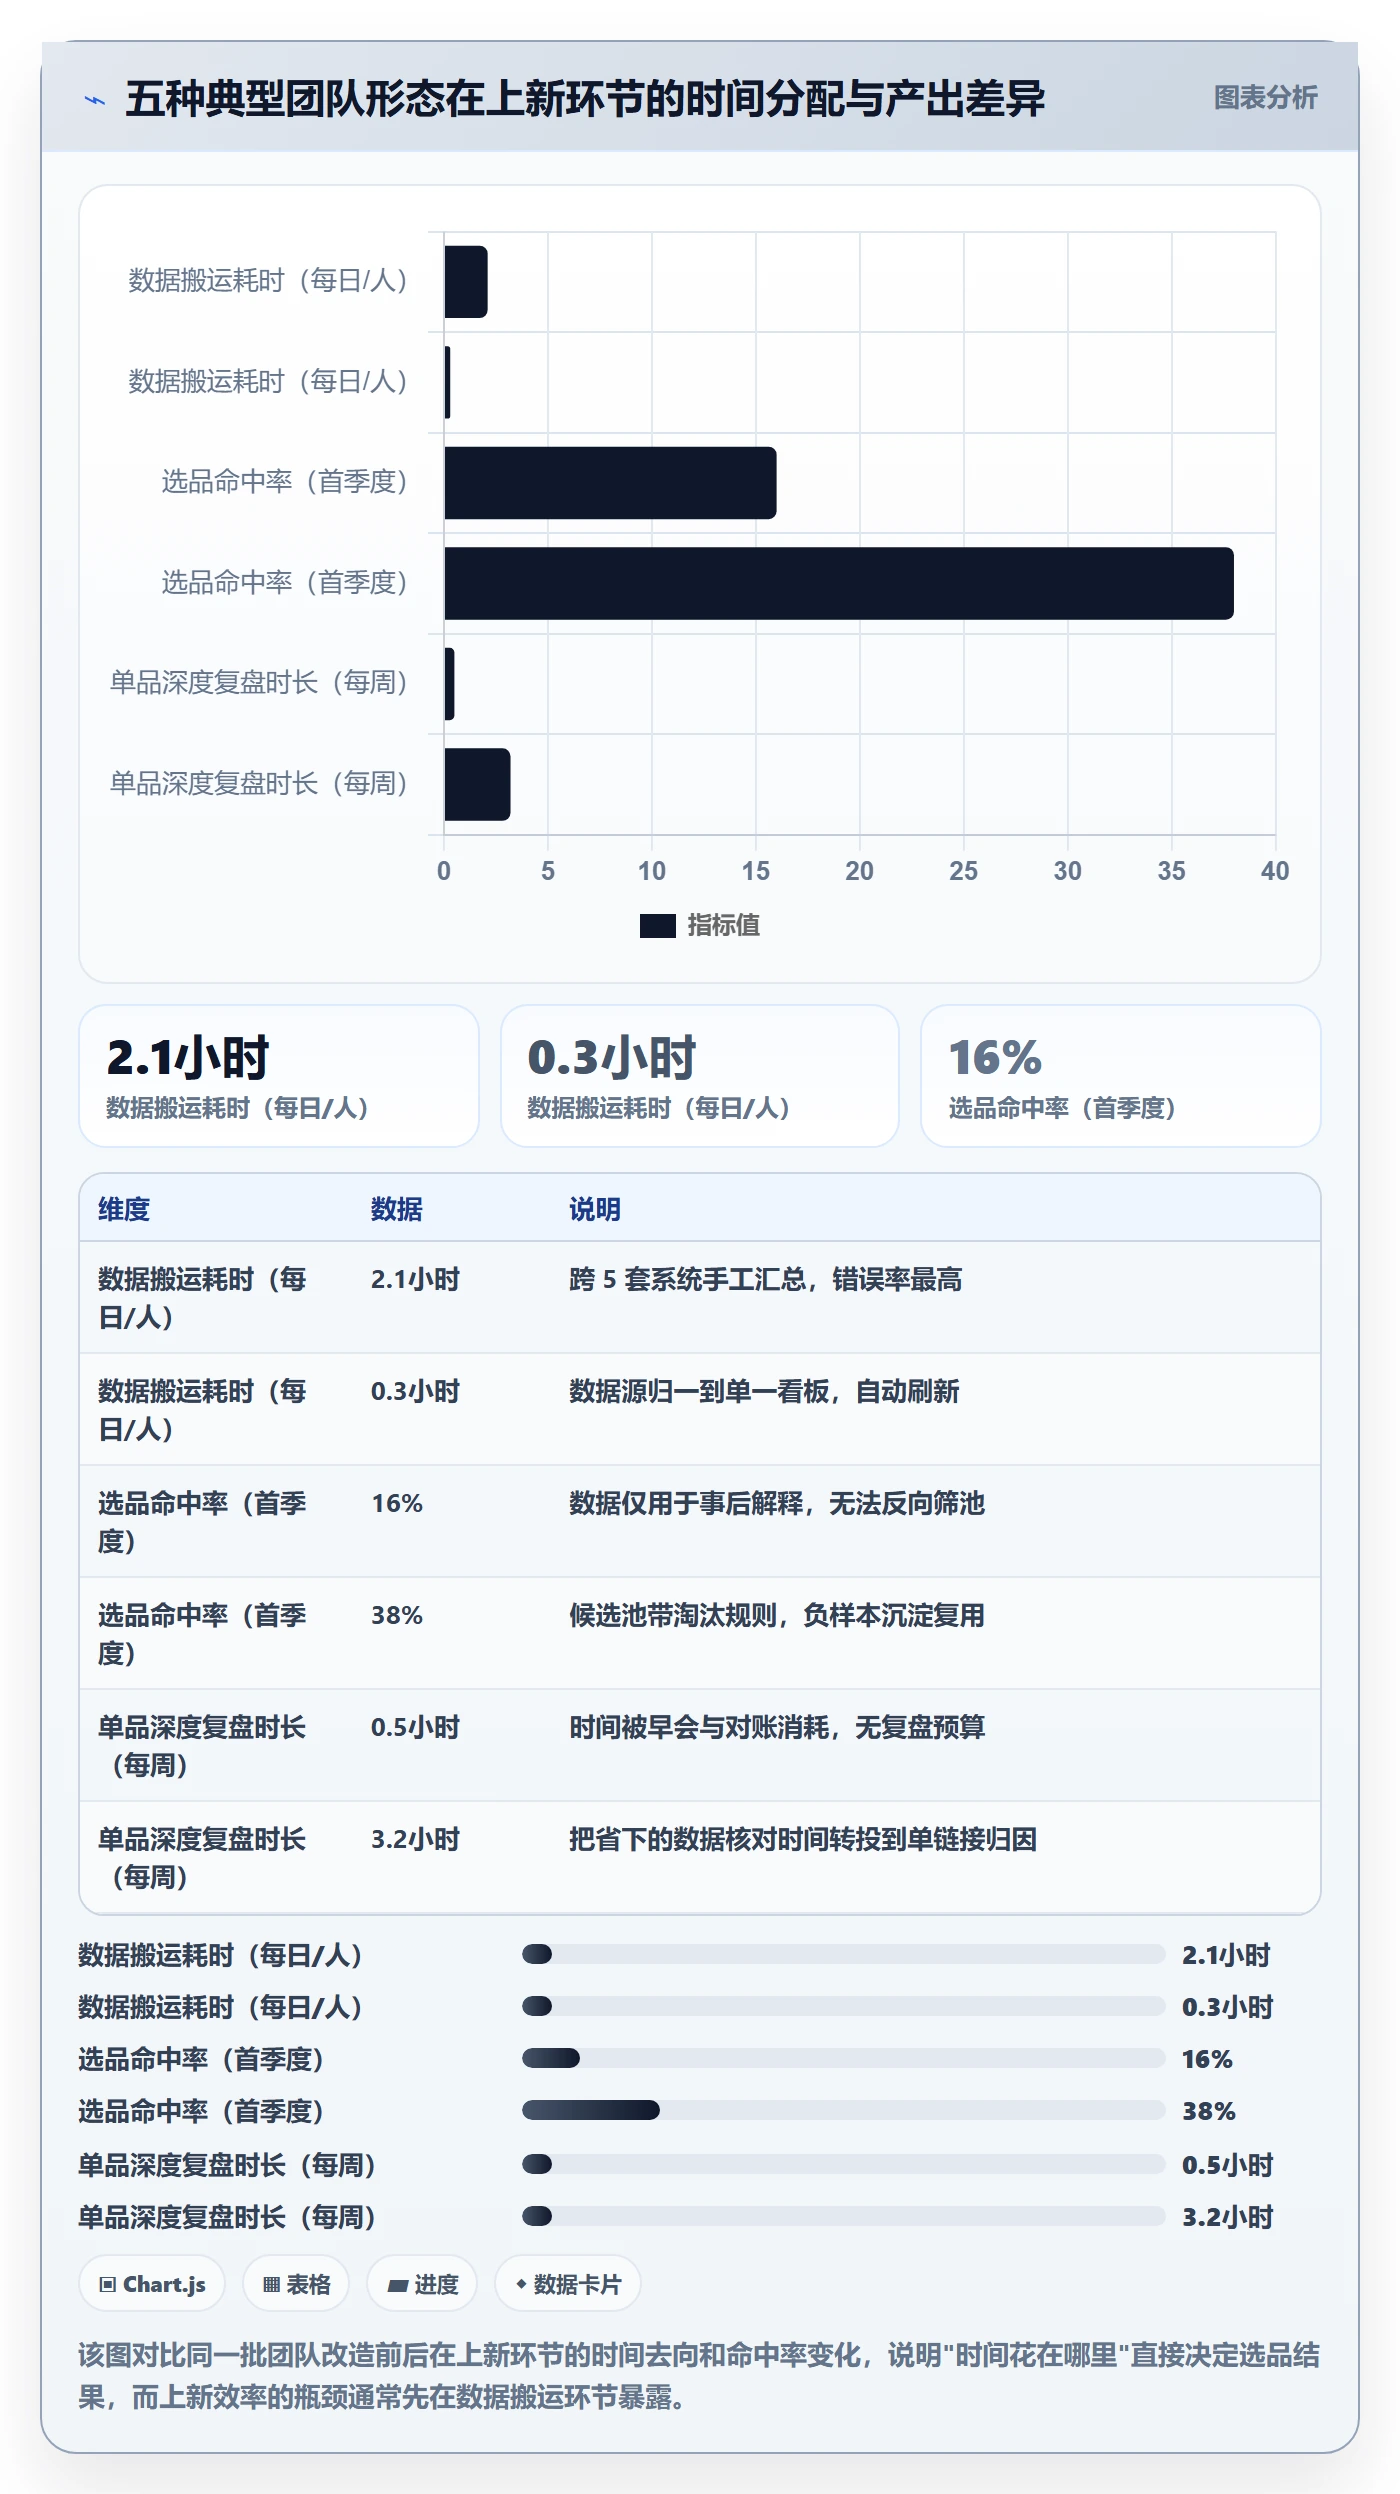Click the 0.5小时 value in the table

(x=415, y=1727)
